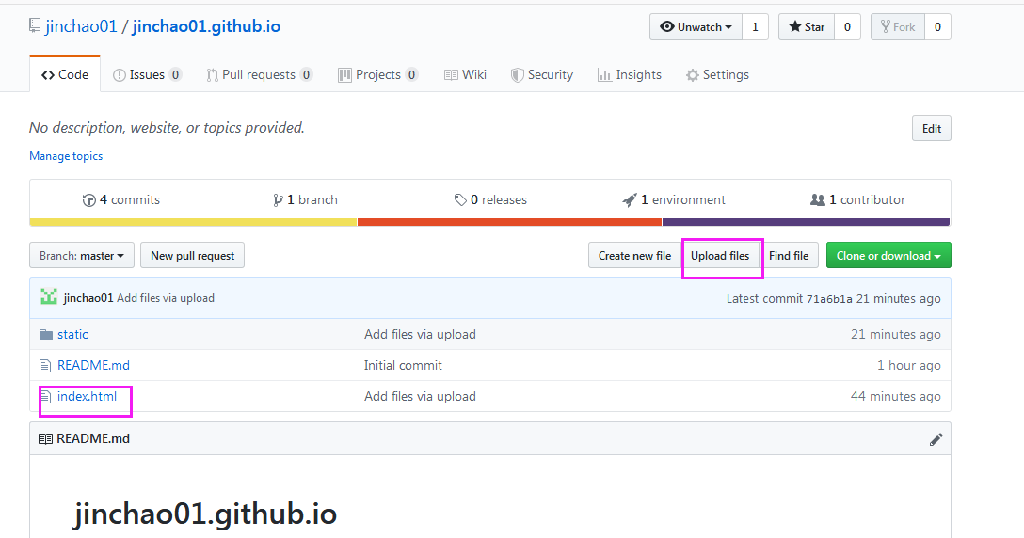Click the purple language bar segment
Image resolution: width=1024 pixels, height=538 pixels.
tap(807, 222)
